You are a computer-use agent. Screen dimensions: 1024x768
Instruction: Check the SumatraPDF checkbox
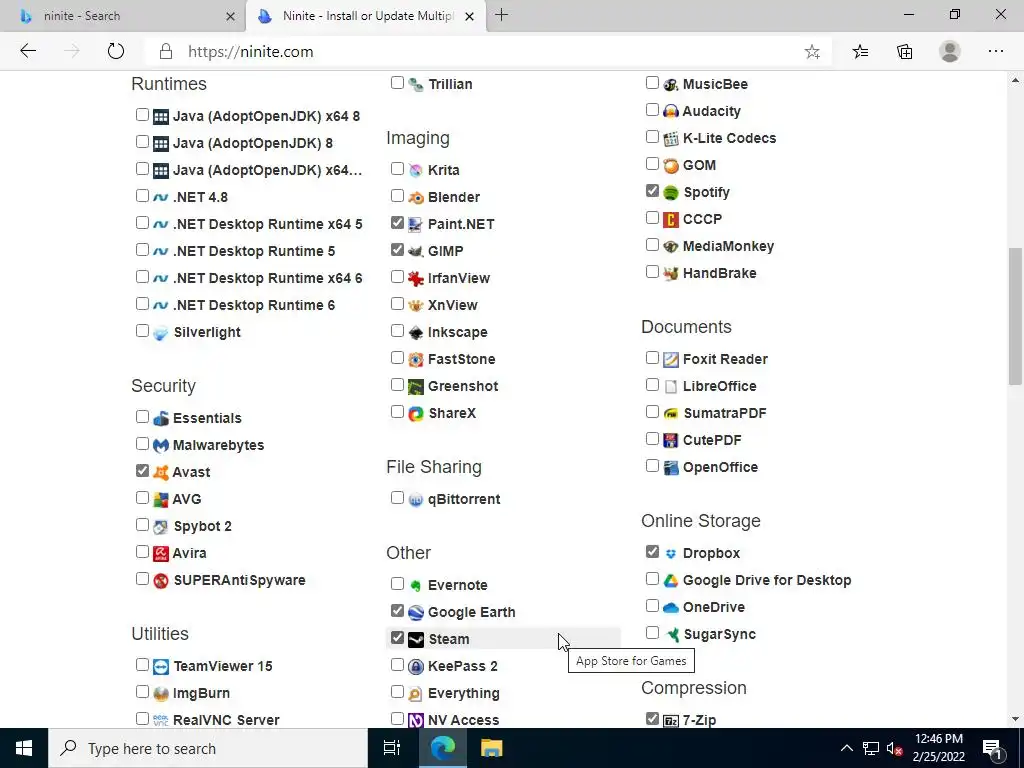tap(652, 411)
